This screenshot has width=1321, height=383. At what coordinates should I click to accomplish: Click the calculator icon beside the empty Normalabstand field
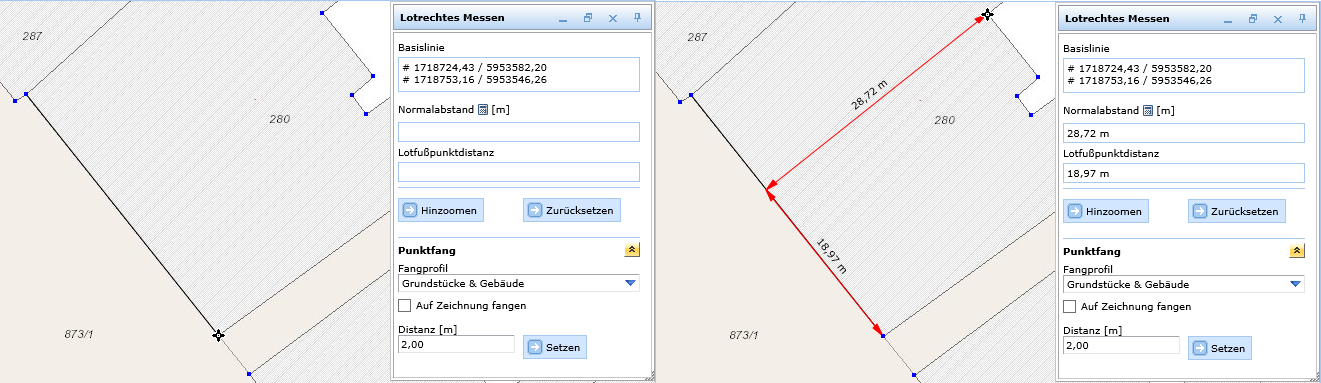(483, 110)
